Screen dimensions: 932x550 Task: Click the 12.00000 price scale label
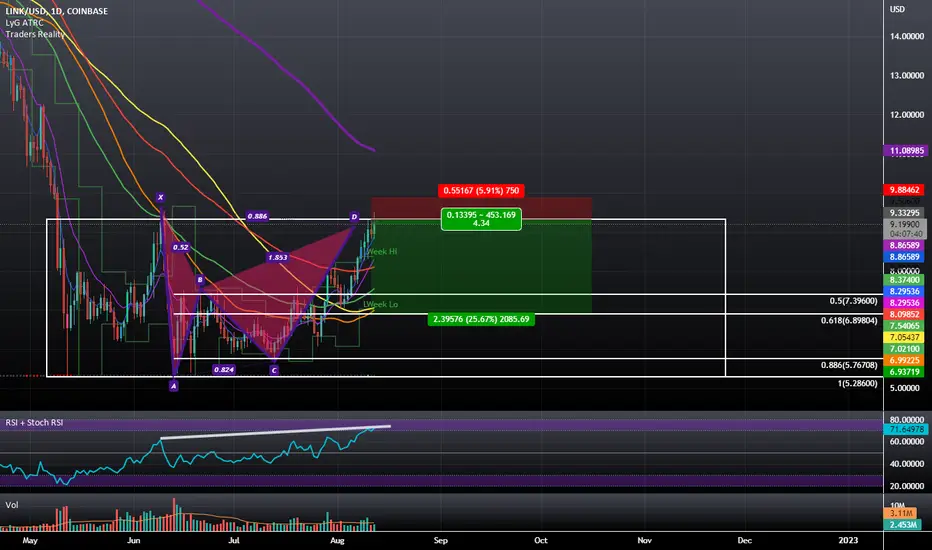coord(906,115)
